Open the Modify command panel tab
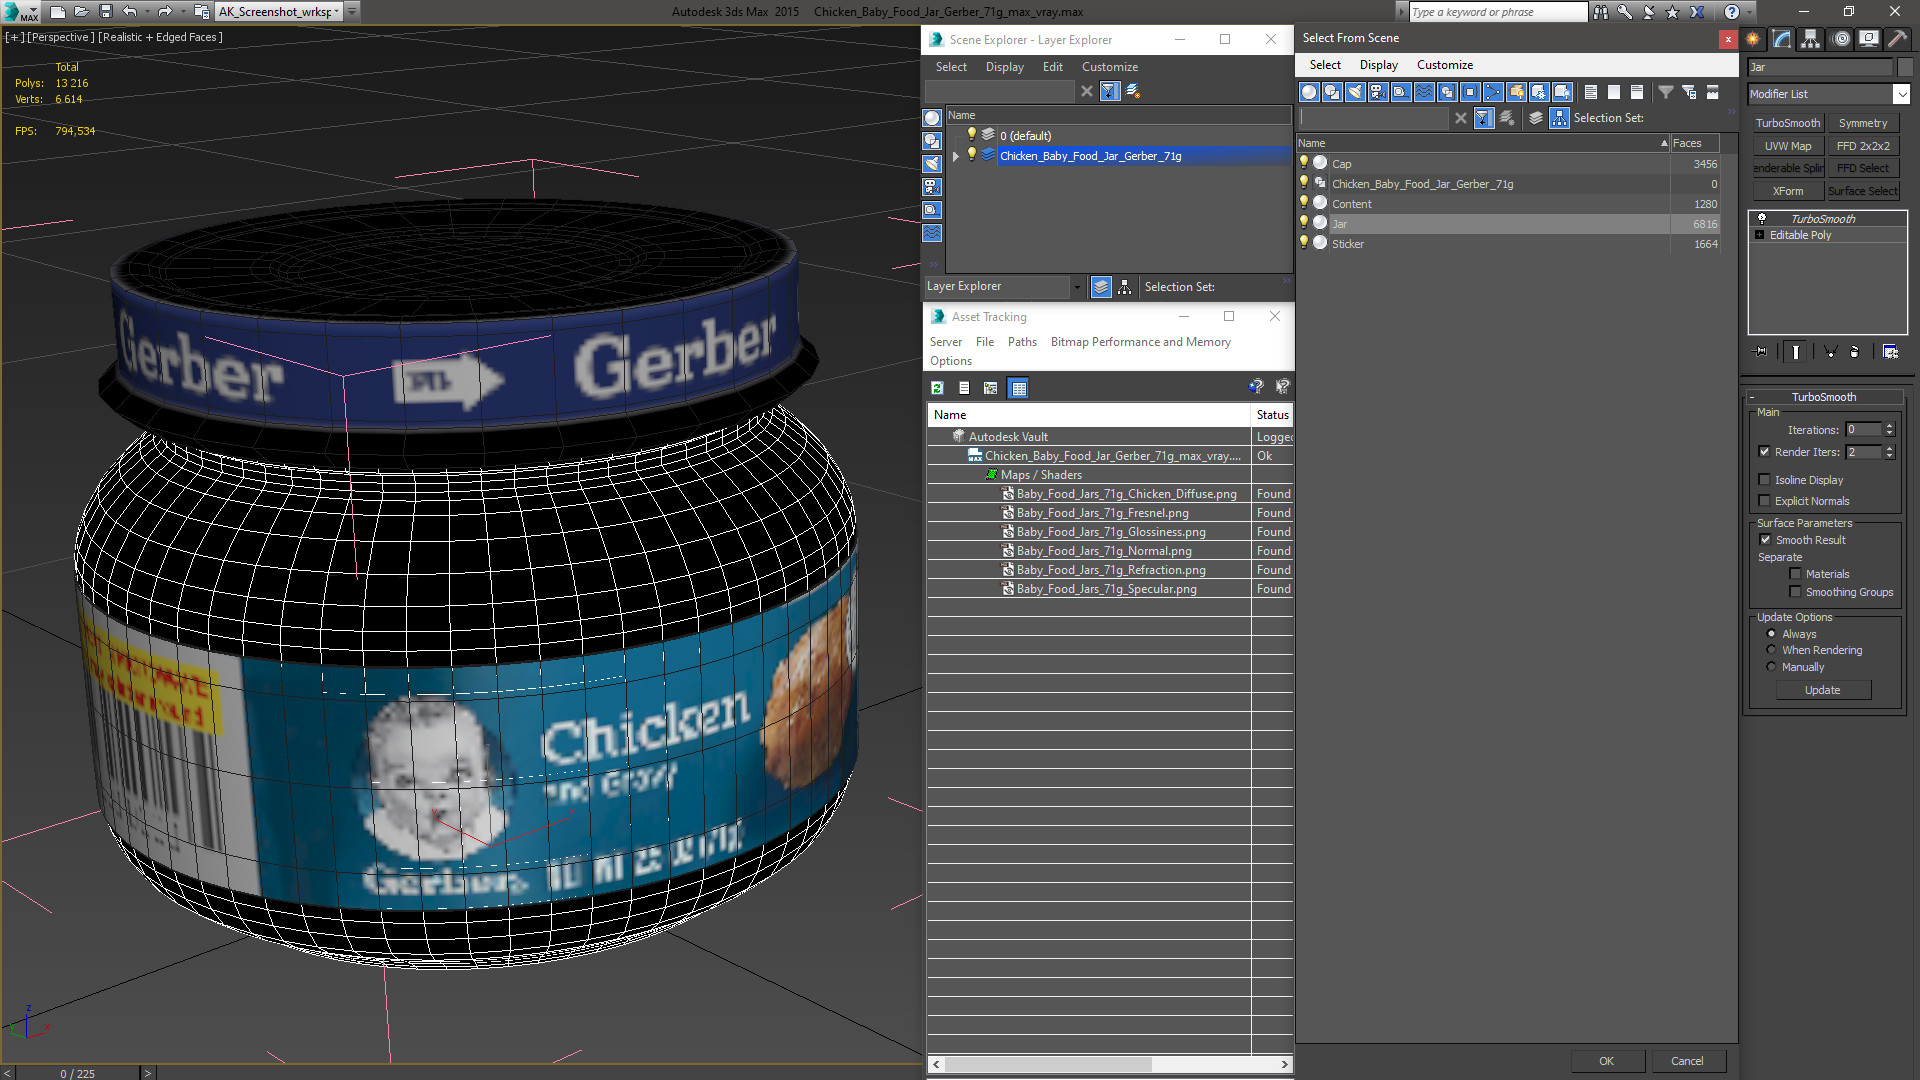Screen dimensions: 1920x1080 click(x=1782, y=39)
